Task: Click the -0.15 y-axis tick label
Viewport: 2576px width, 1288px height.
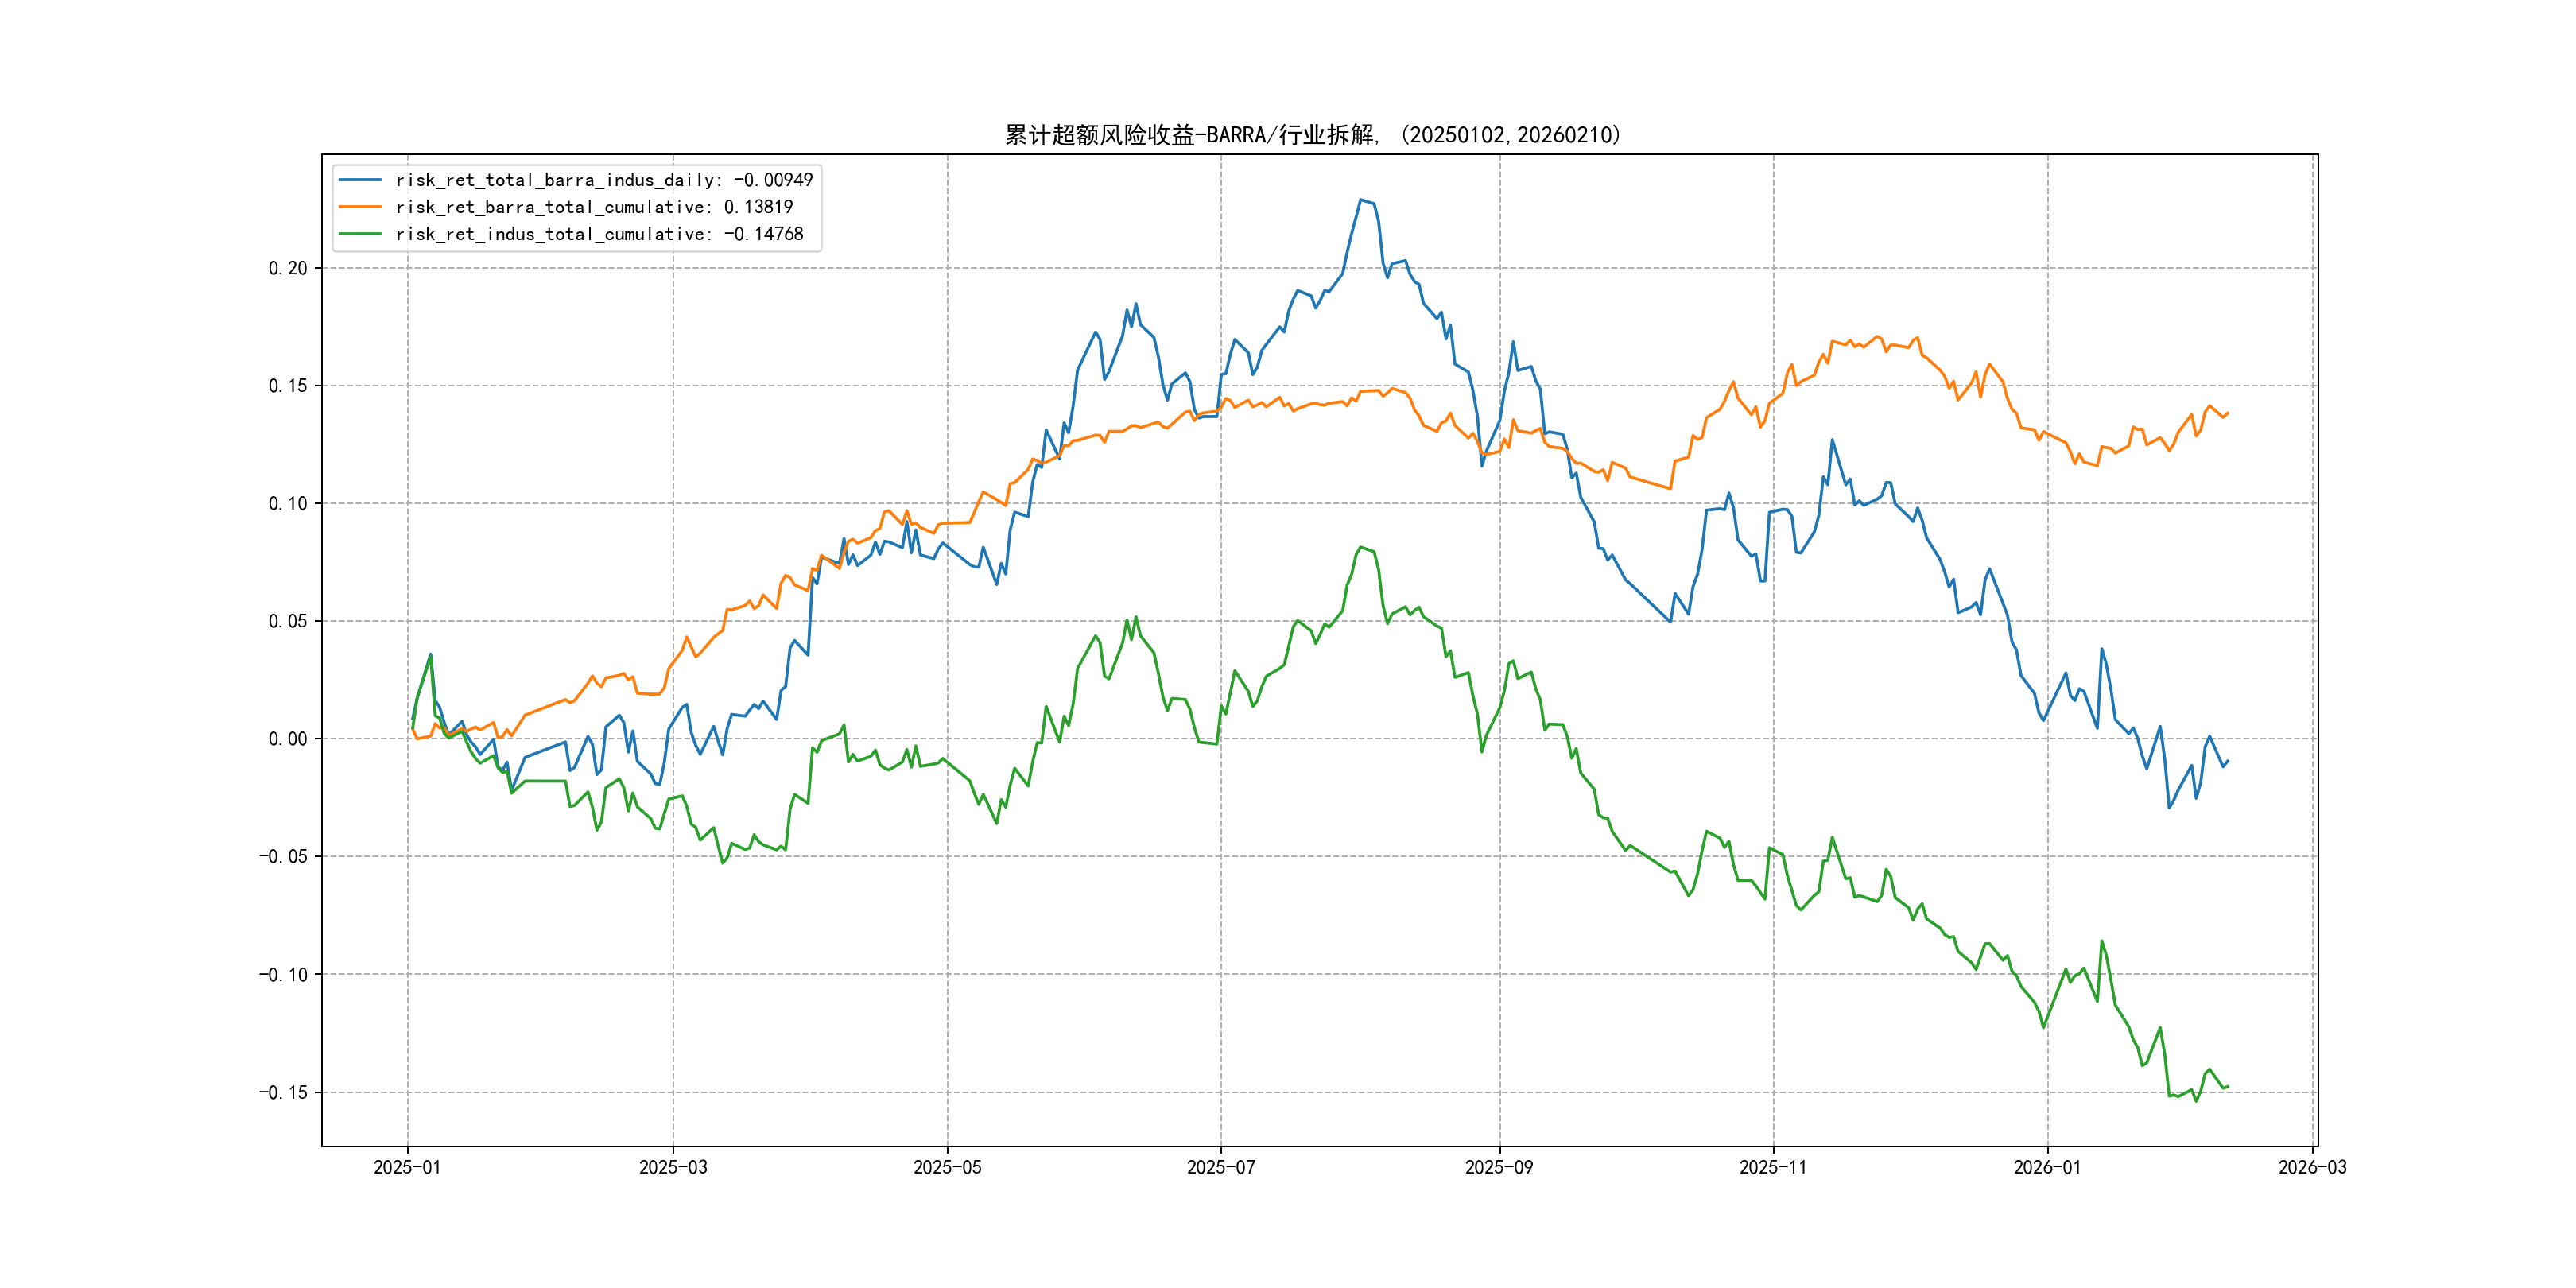Action: click(x=284, y=1092)
